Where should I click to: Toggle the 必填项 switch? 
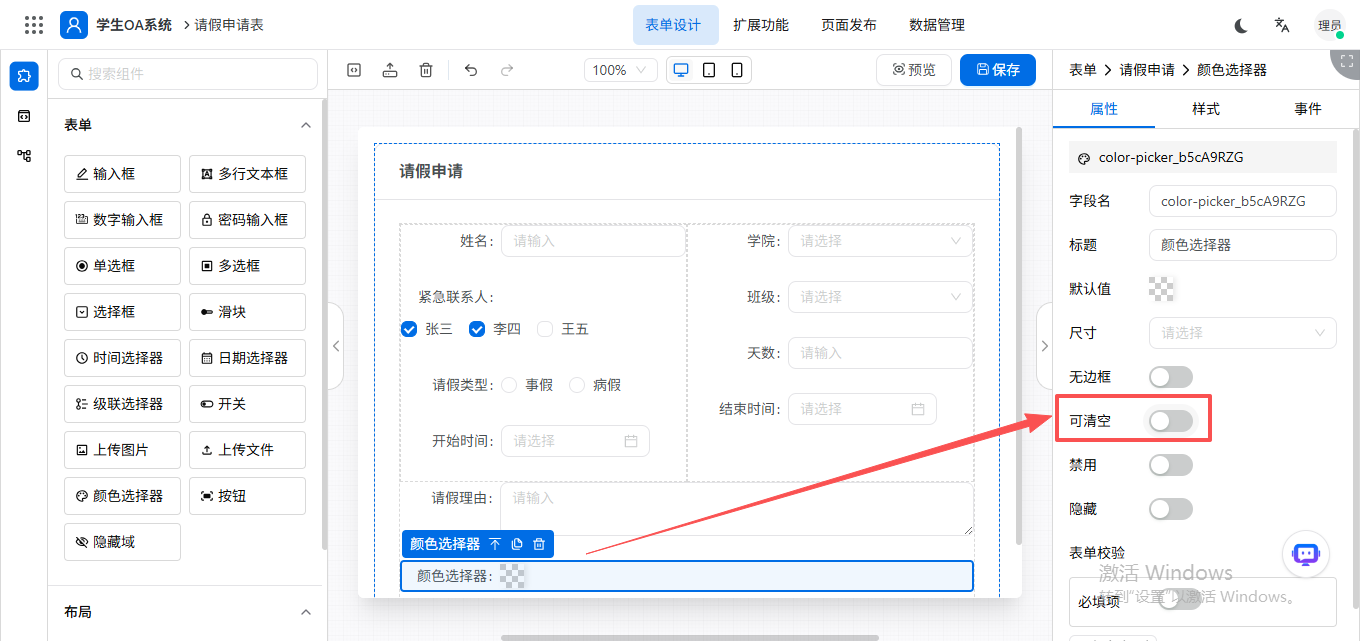point(1179,600)
